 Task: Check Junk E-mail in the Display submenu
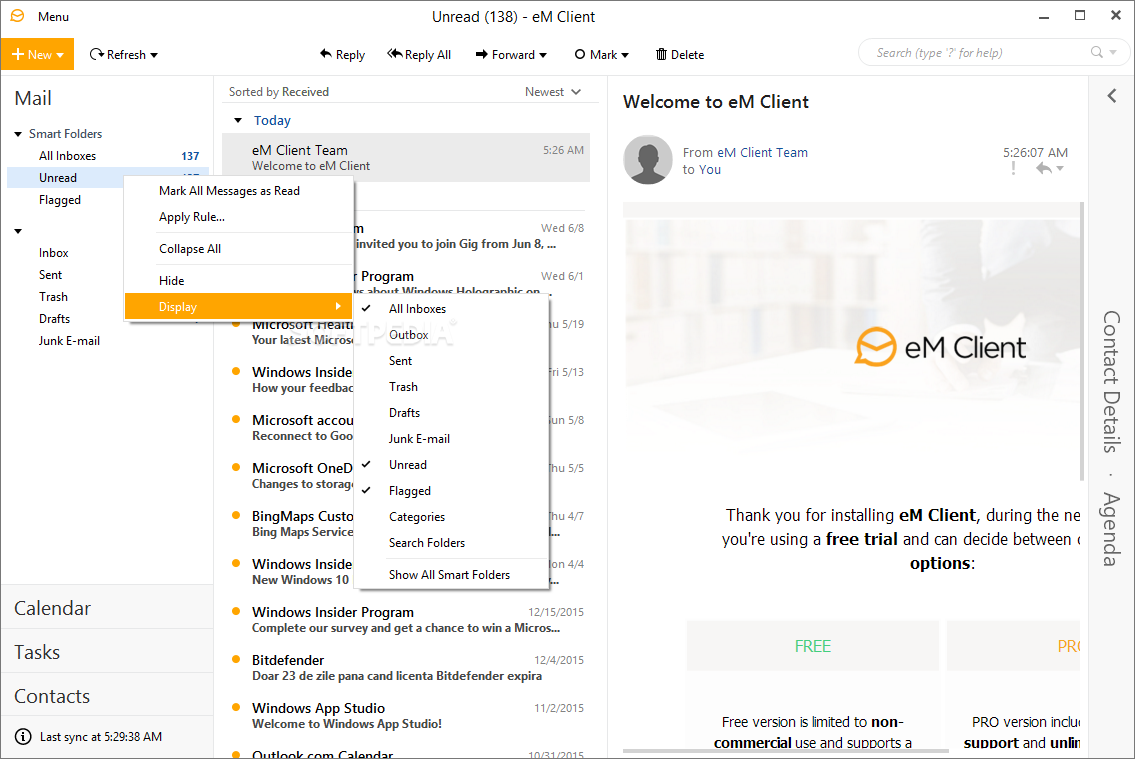click(x=452, y=438)
